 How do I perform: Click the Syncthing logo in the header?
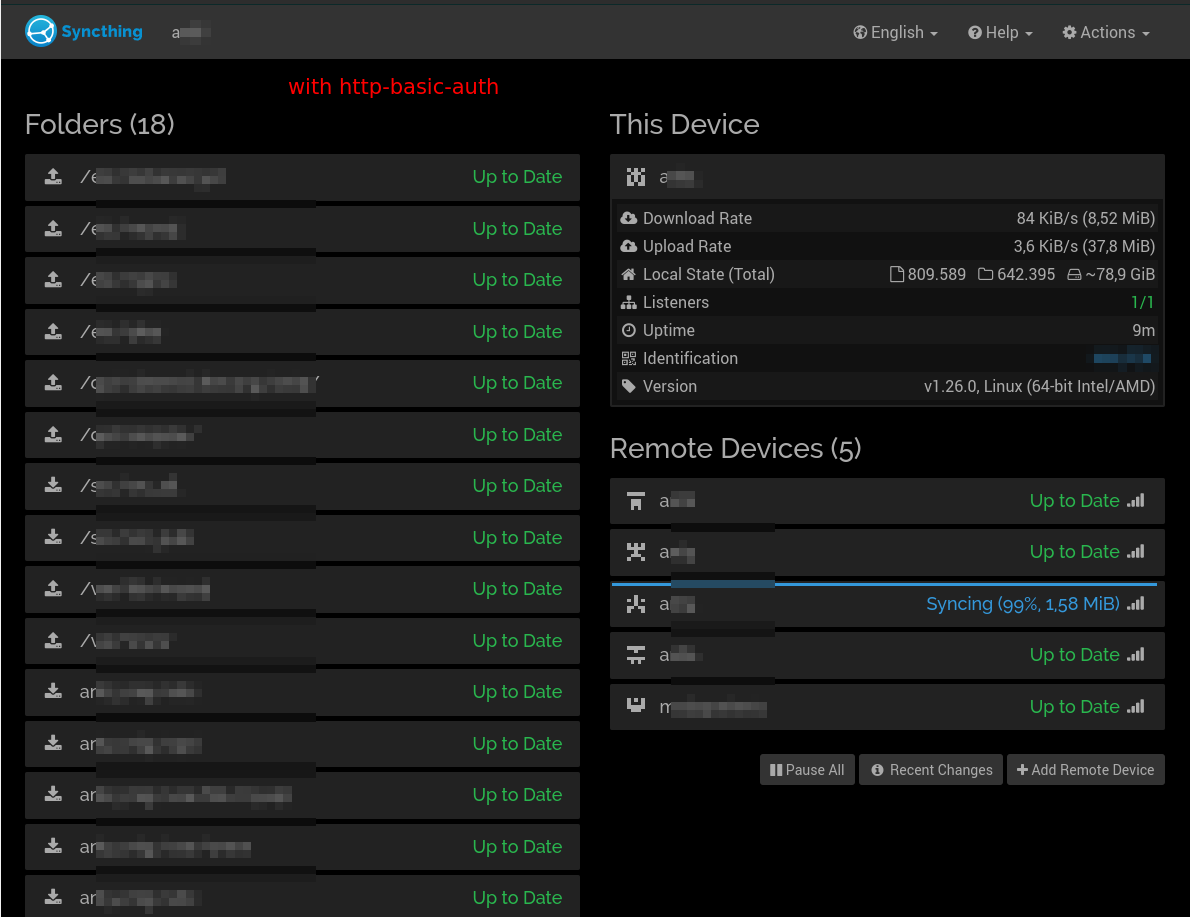click(38, 31)
